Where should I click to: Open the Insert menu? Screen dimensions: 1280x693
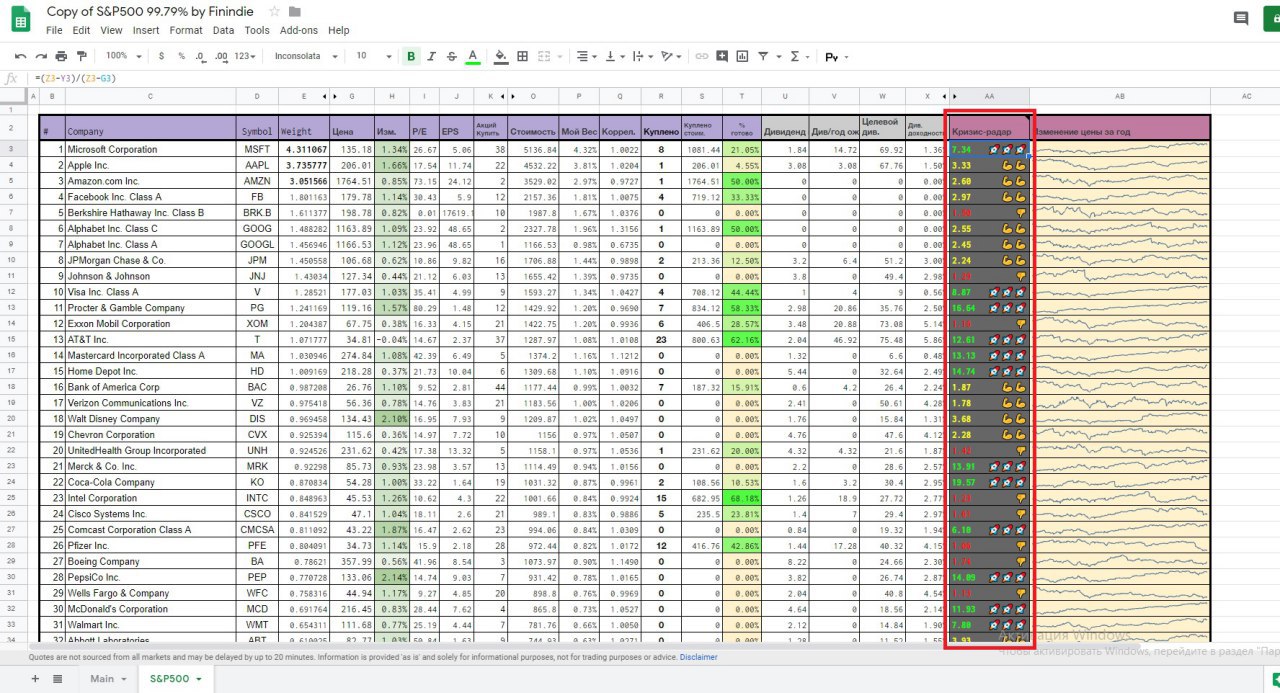pyautogui.click(x=146, y=30)
